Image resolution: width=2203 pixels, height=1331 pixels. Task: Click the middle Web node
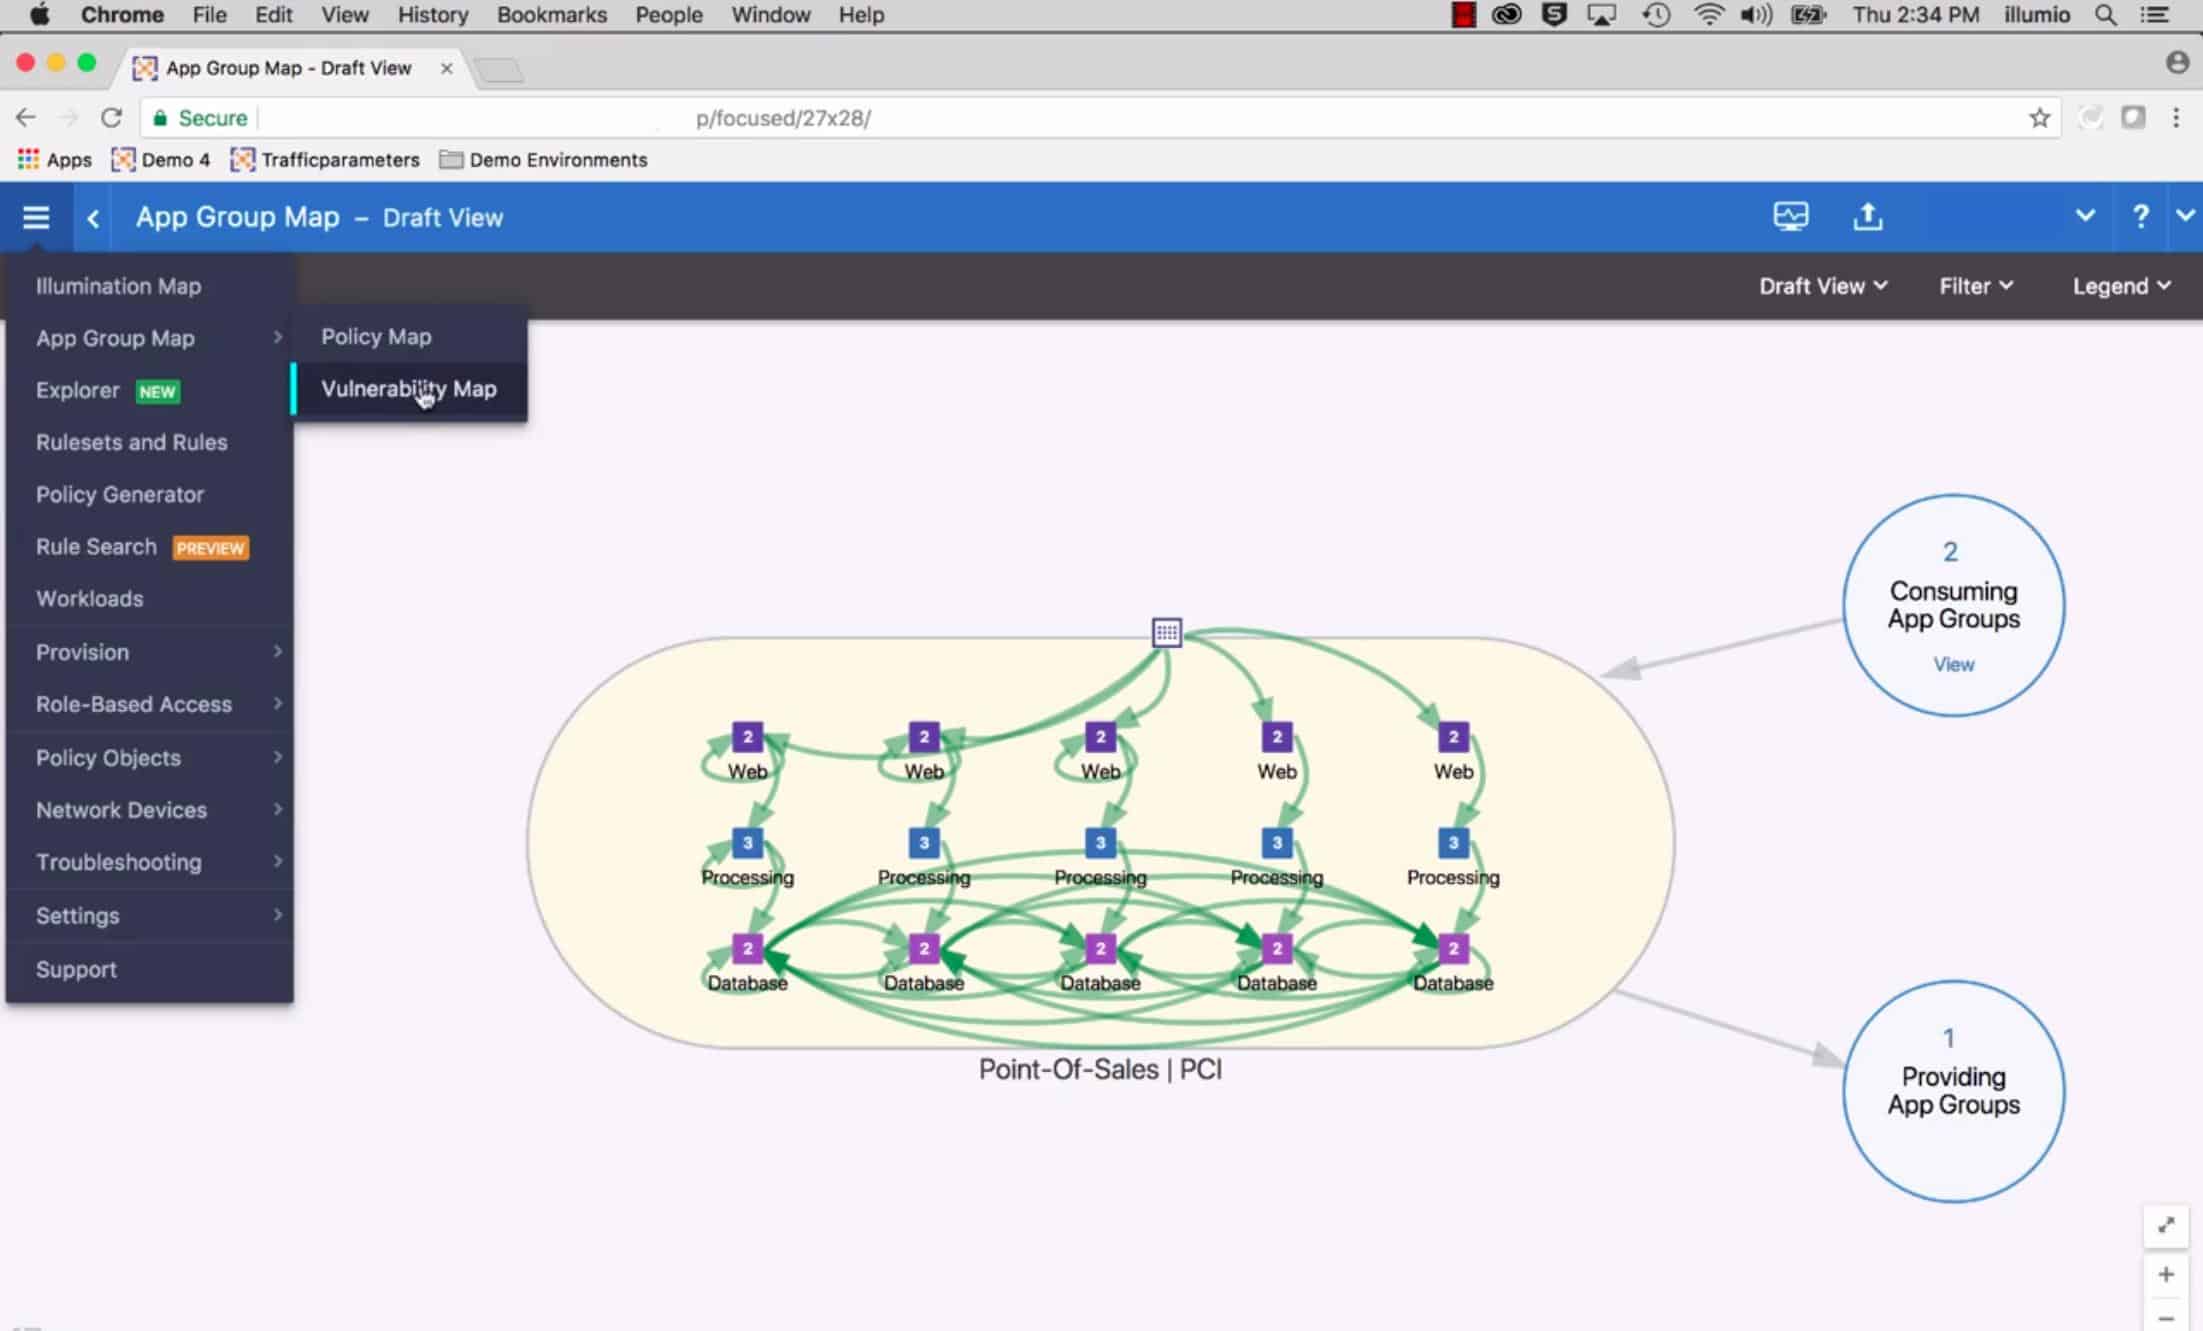[x=1100, y=737]
